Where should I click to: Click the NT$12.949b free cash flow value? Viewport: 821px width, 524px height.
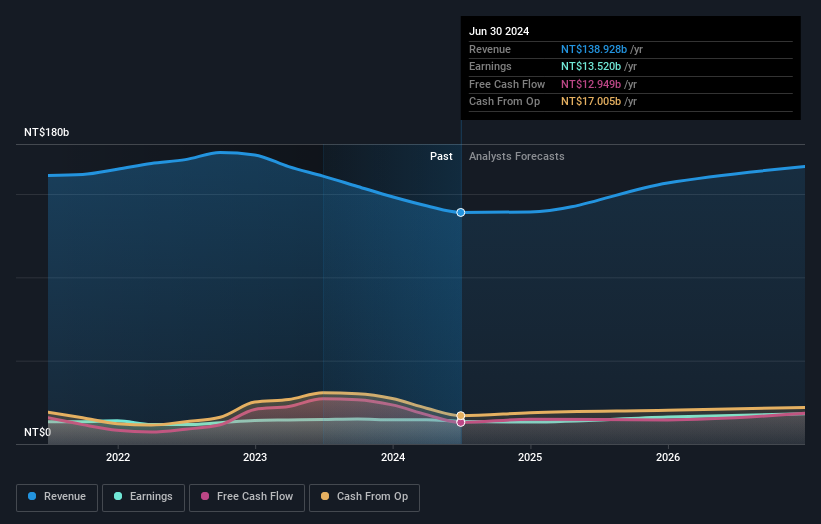591,84
